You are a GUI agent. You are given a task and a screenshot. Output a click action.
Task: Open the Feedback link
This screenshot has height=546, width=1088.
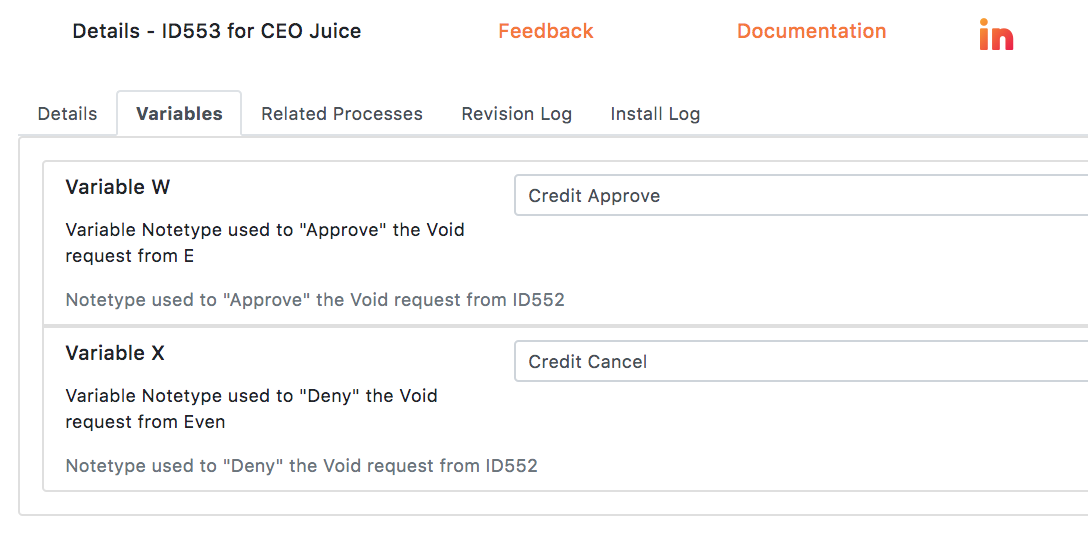click(545, 31)
